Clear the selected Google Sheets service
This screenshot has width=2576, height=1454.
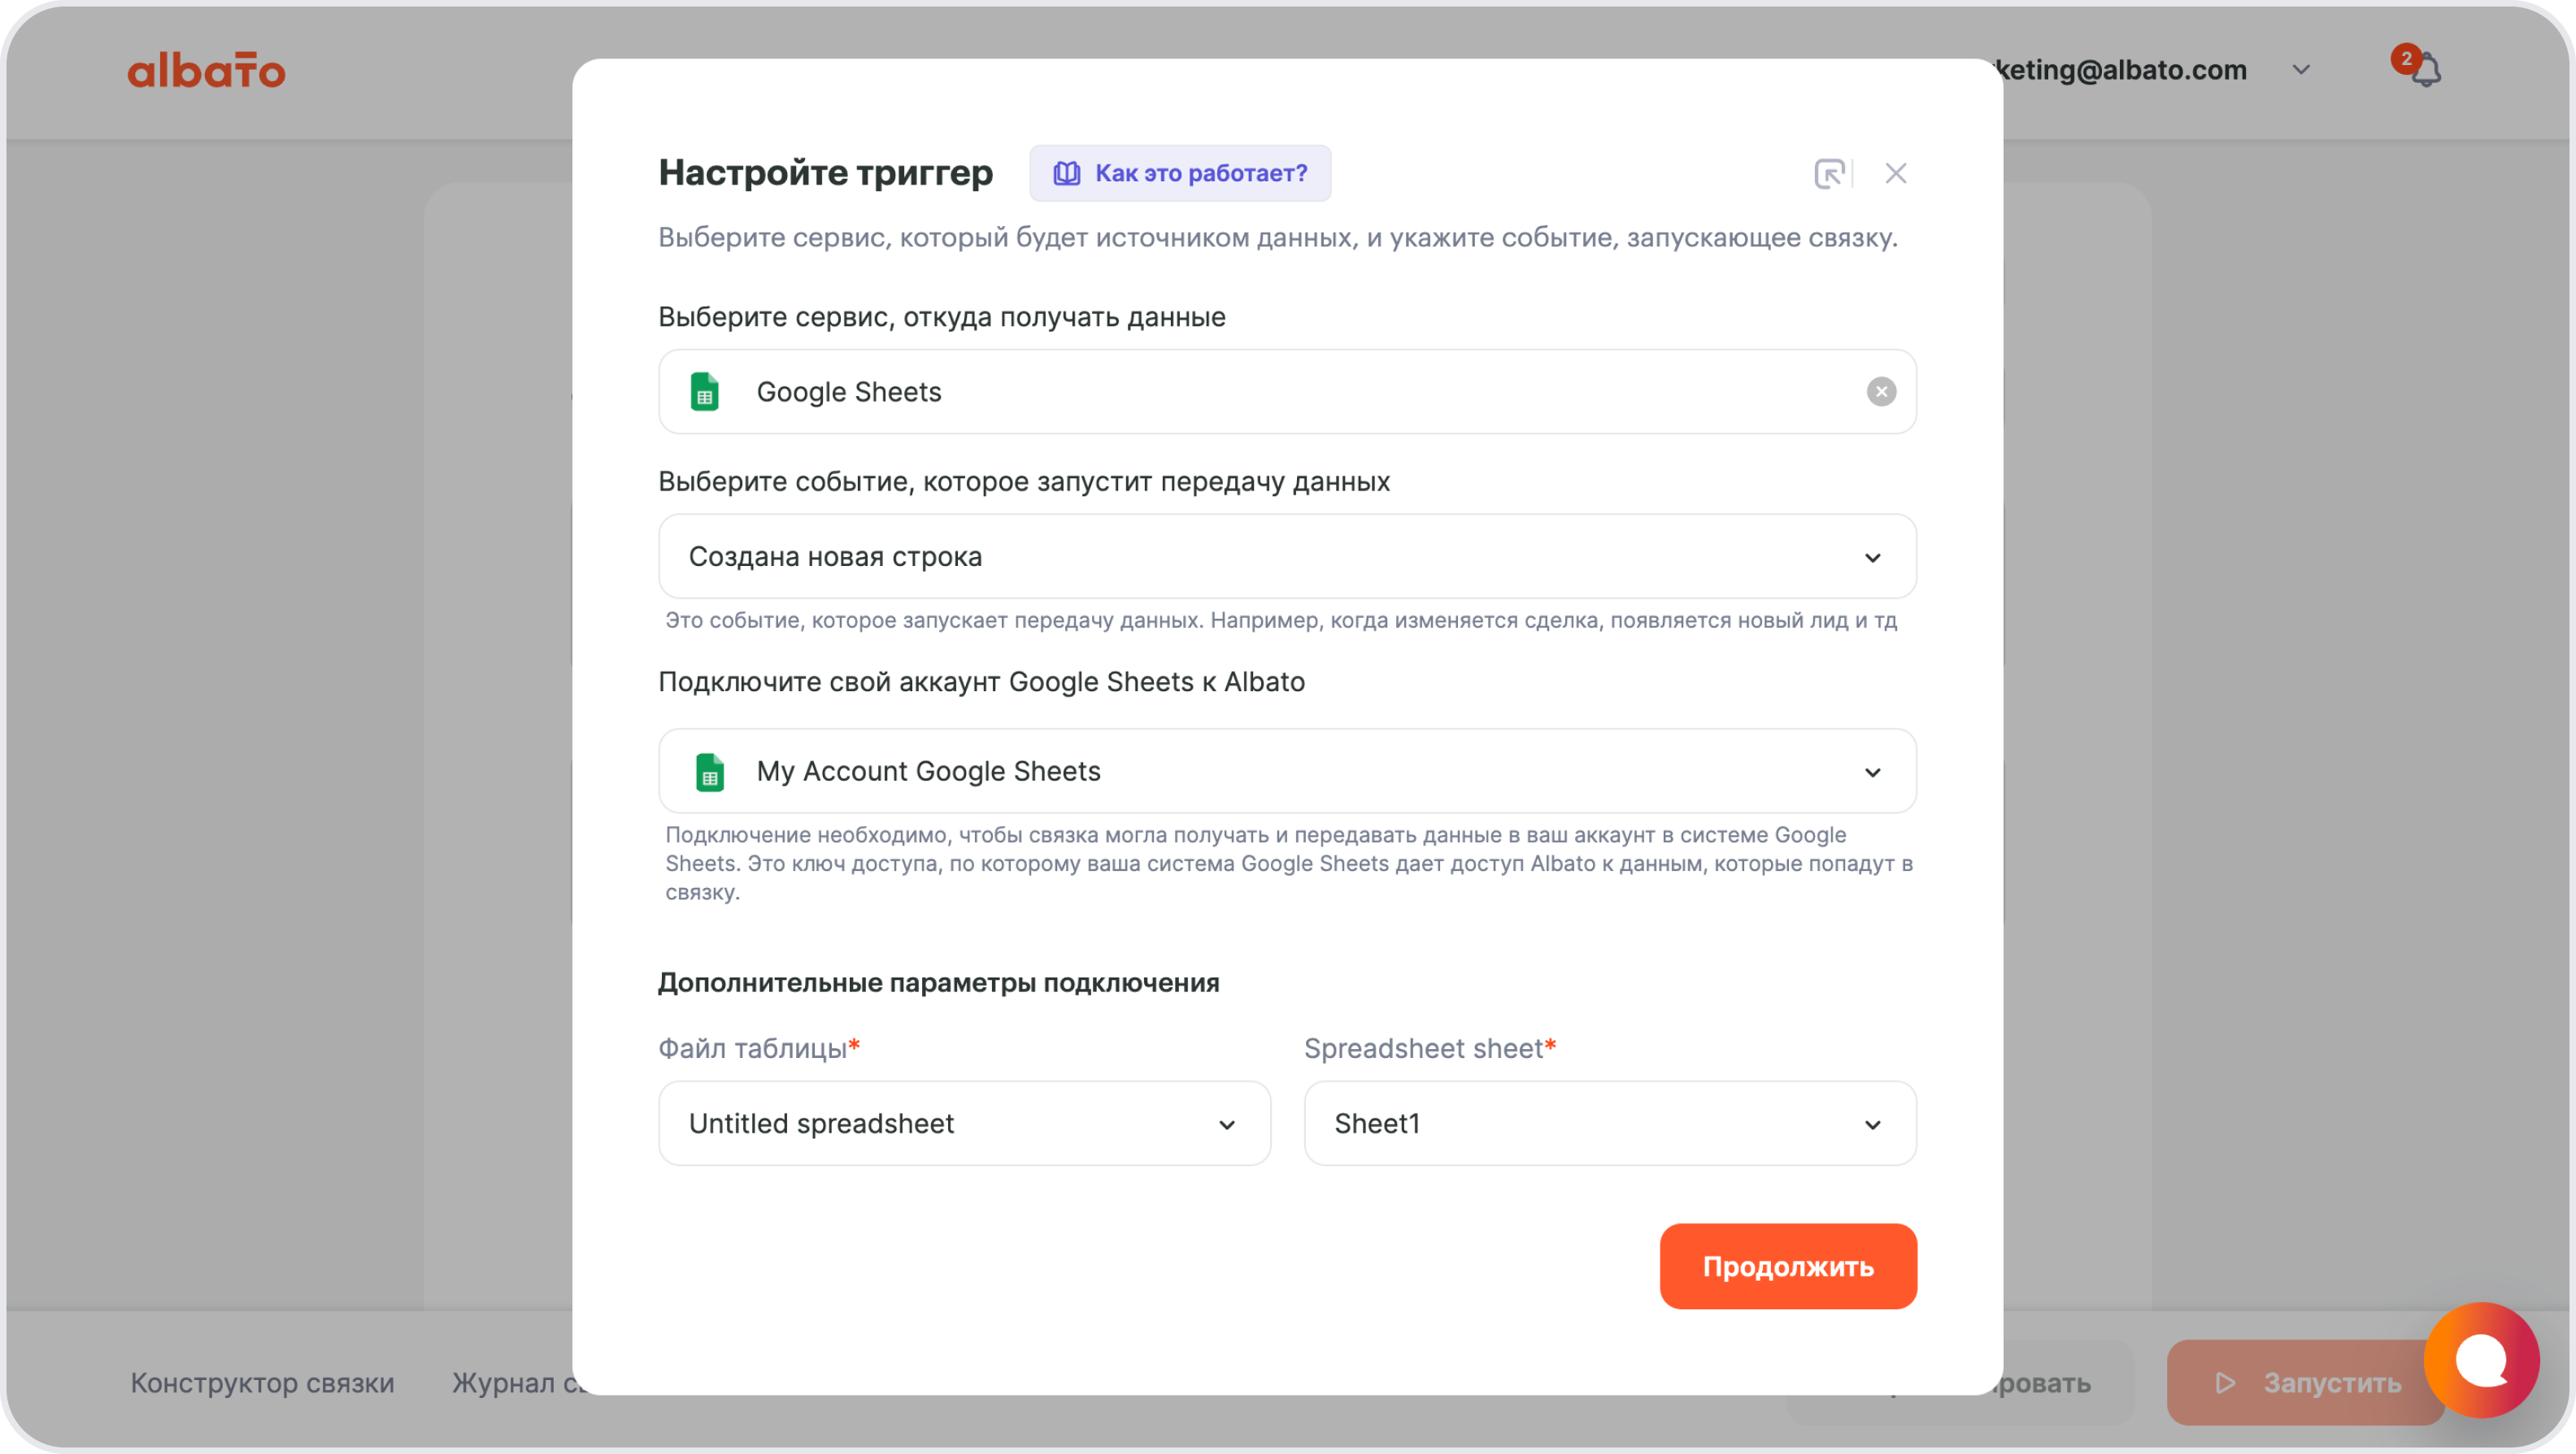[x=1881, y=392]
